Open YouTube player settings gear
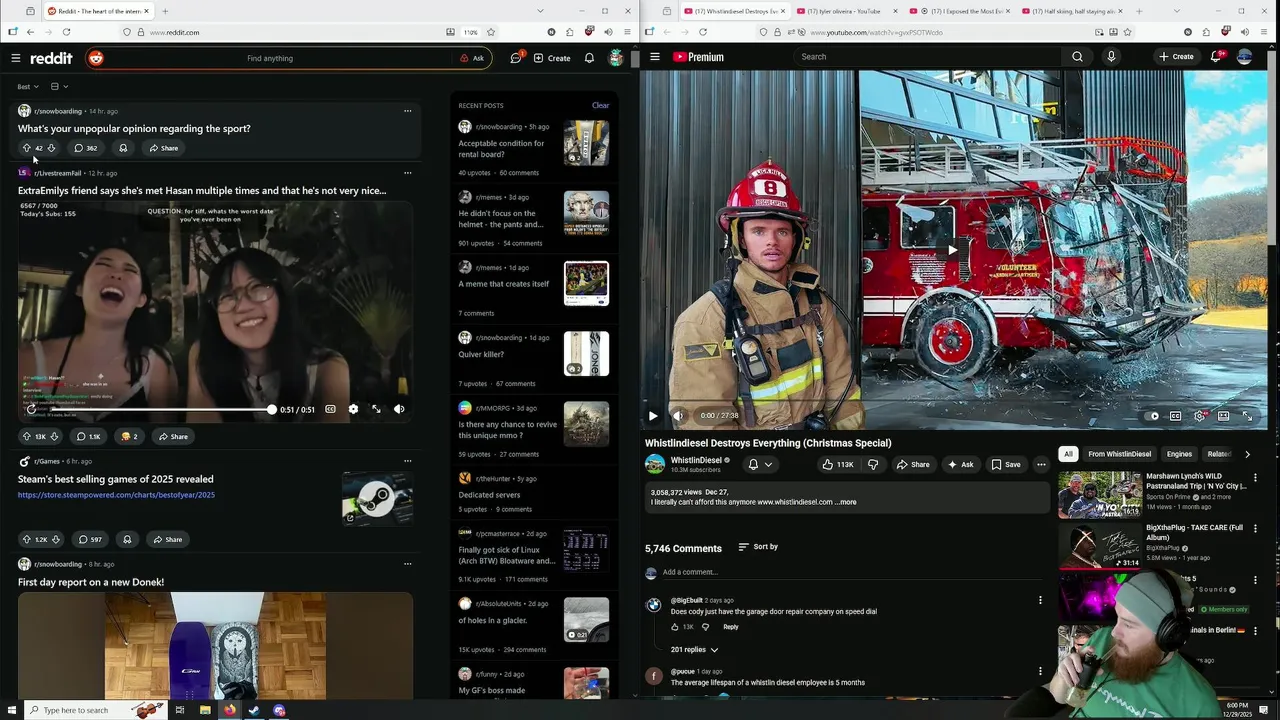The image size is (1280, 720). tap(1199, 416)
